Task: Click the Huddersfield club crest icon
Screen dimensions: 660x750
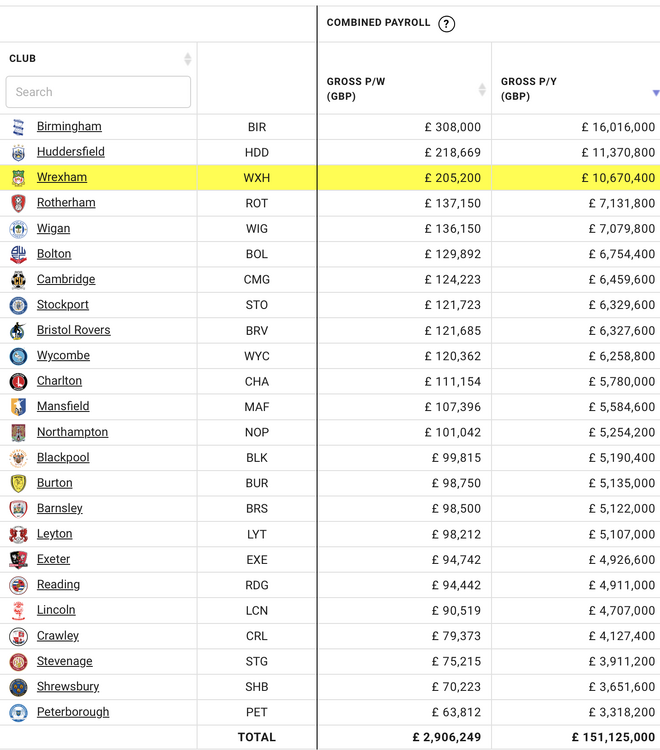Action: [x=18, y=153]
